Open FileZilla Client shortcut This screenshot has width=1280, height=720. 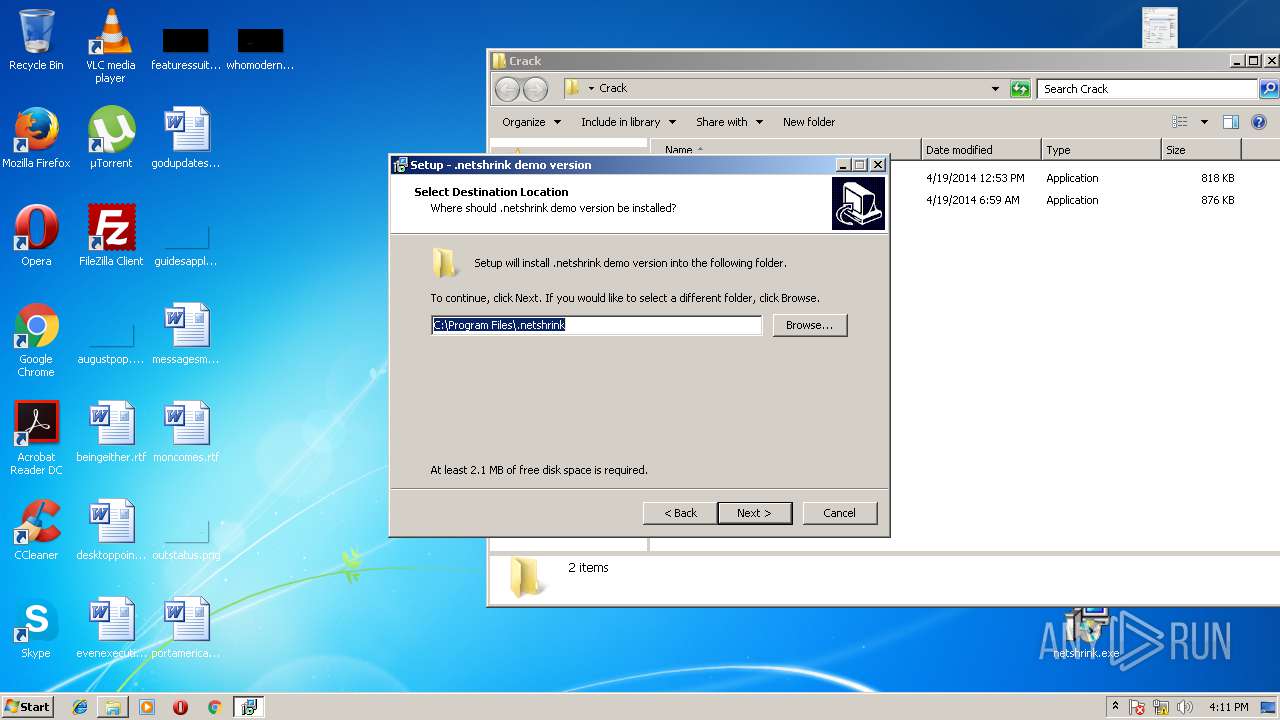111,236
